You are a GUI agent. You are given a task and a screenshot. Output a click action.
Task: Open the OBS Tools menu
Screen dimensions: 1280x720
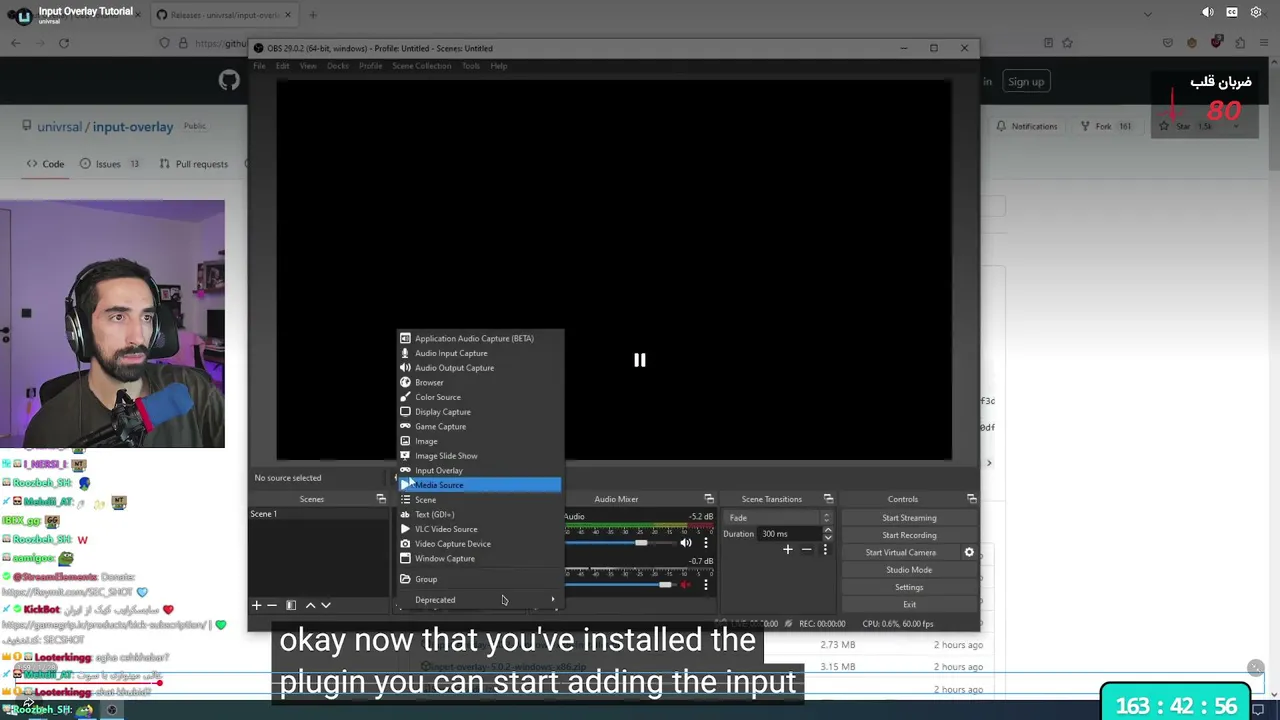[x=470, y=66]
